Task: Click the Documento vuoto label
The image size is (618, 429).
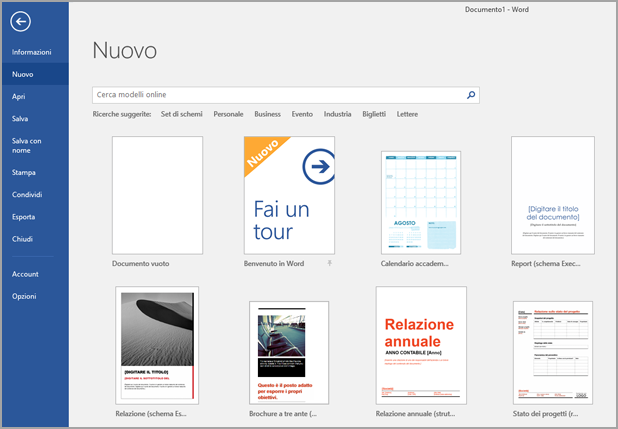Action: coord(141,263)
